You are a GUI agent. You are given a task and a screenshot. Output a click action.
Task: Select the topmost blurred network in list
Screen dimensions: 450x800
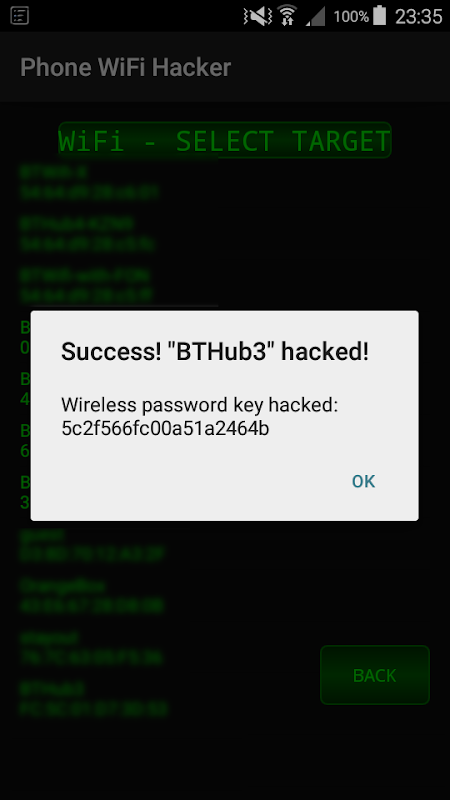coord(89,182)
